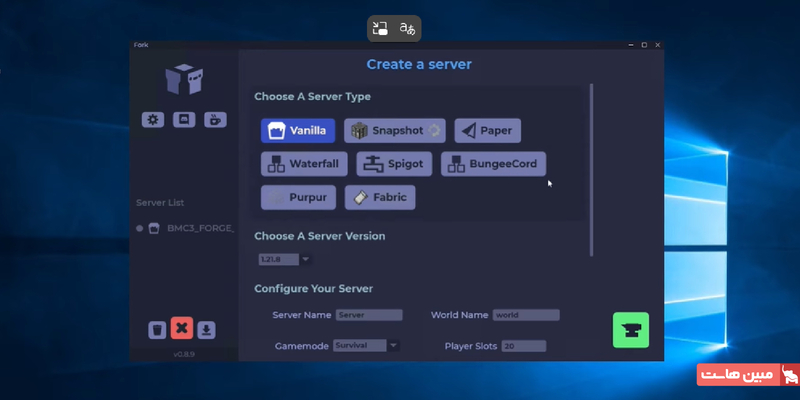Click the red X cancel button
Screen dimensions: 800x400
[x=182, y=328]
